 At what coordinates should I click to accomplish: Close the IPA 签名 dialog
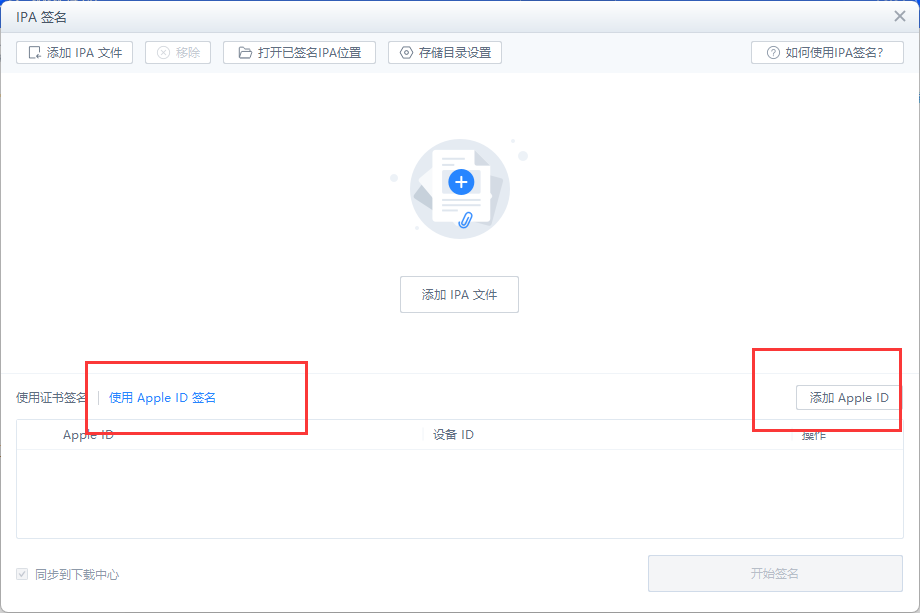899,16
